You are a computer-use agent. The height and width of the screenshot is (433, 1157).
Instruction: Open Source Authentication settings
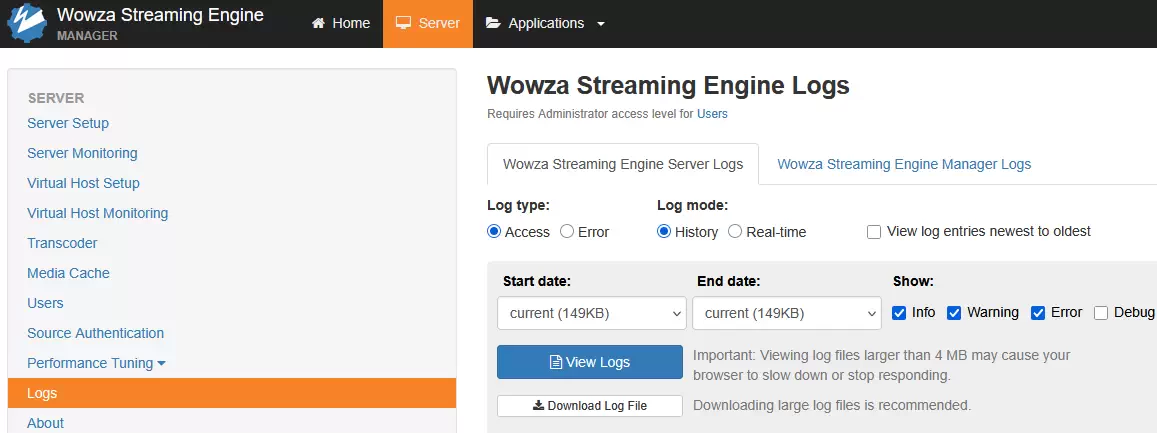pos(95,333)
